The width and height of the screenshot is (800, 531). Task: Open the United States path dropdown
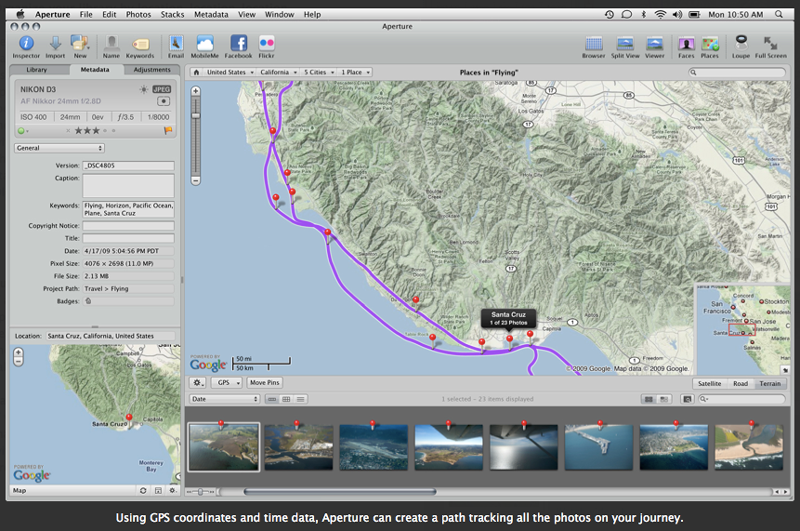click(x=230, y=72)
